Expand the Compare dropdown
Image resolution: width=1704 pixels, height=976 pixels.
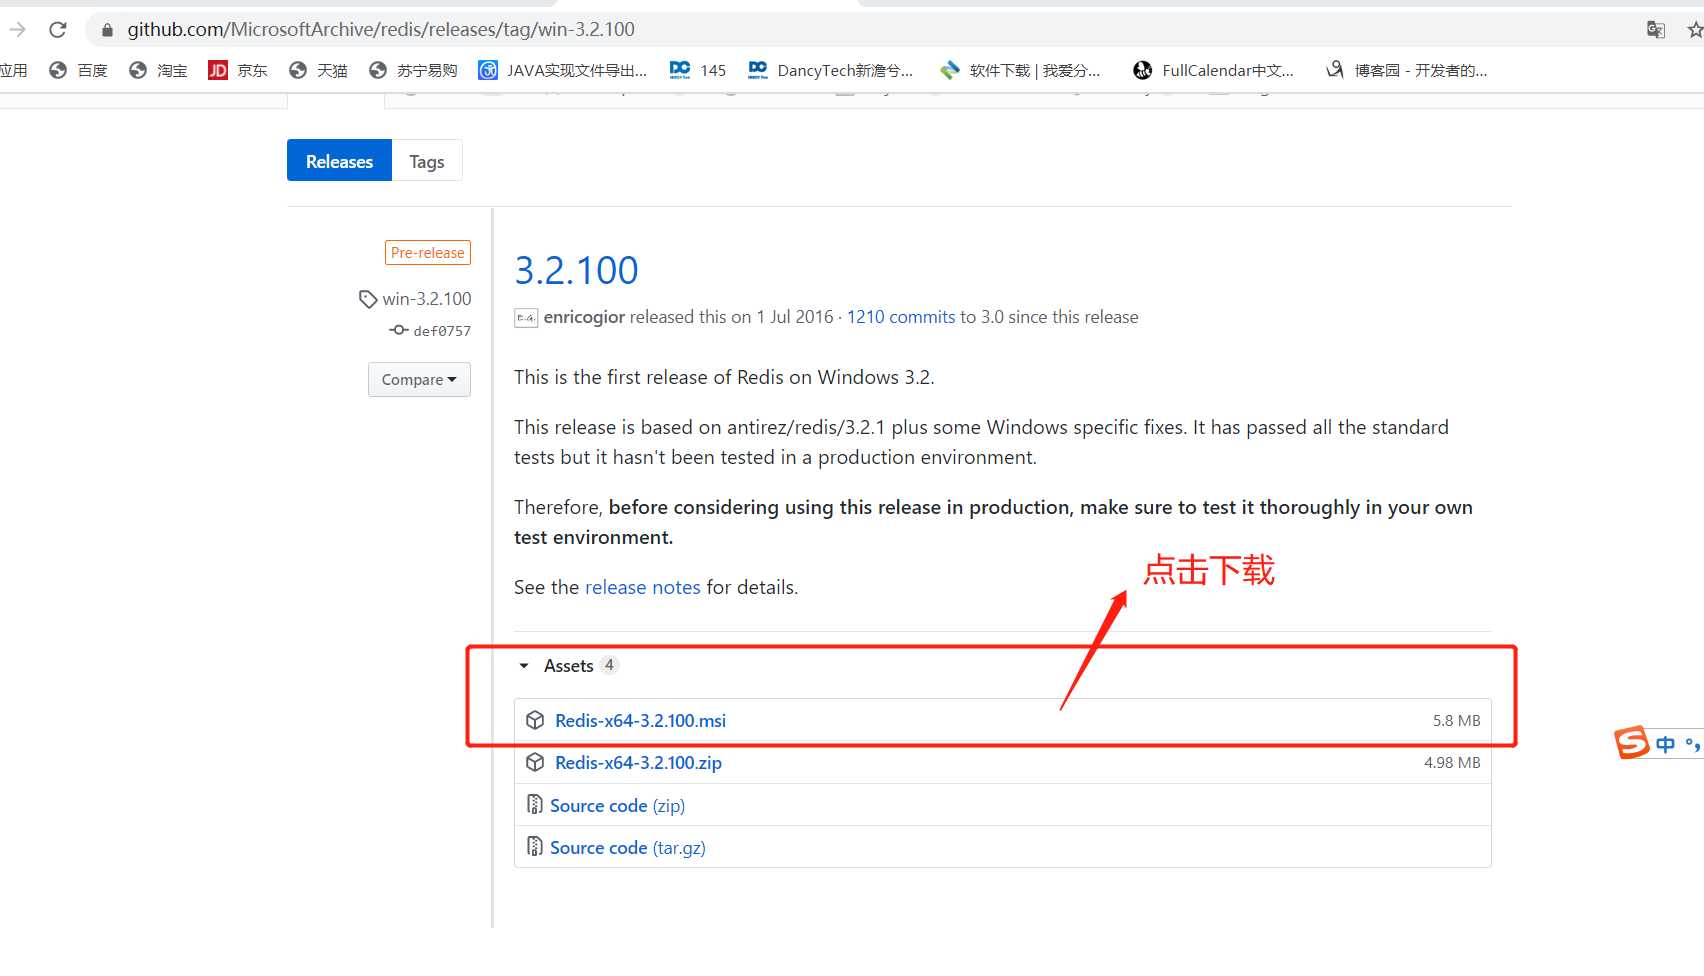click(419, 380)
